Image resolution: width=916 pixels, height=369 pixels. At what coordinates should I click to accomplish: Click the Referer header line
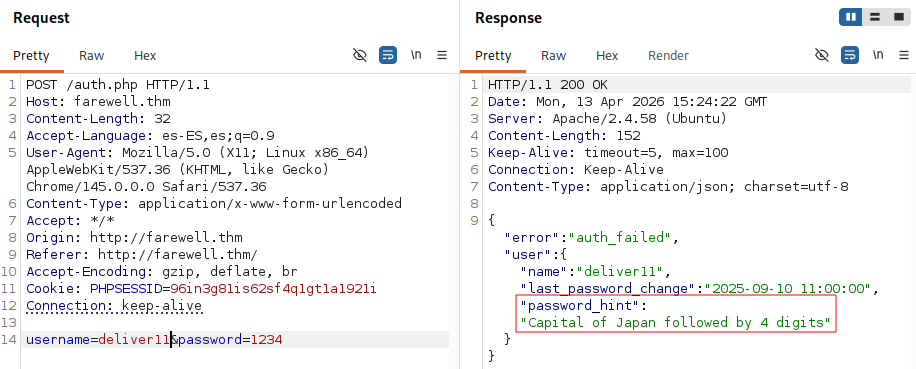[142, 255]
